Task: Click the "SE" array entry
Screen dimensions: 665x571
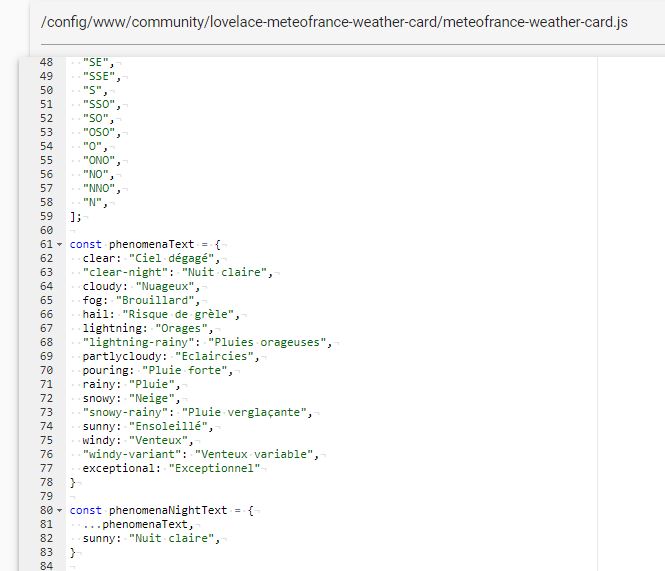Action: point(96,62)
